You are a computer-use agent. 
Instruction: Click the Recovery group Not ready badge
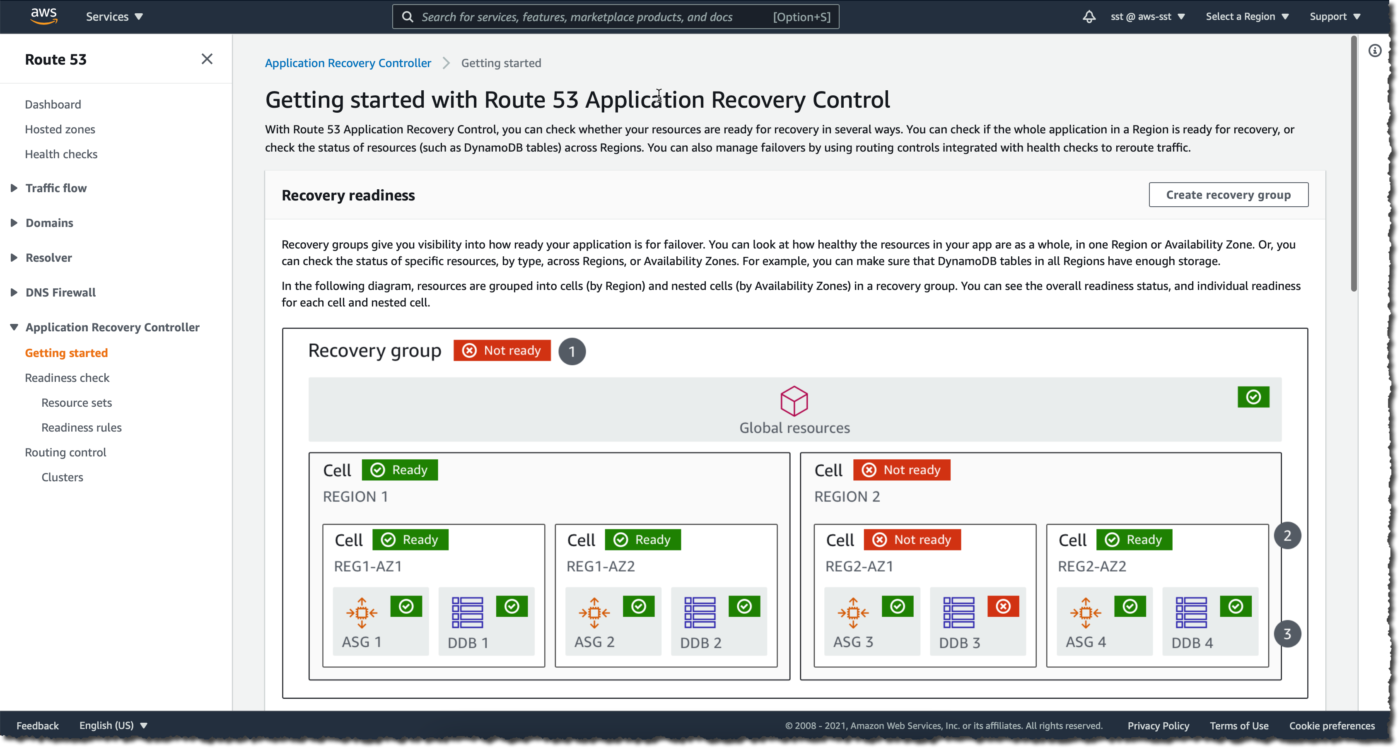tap(502, 351)
